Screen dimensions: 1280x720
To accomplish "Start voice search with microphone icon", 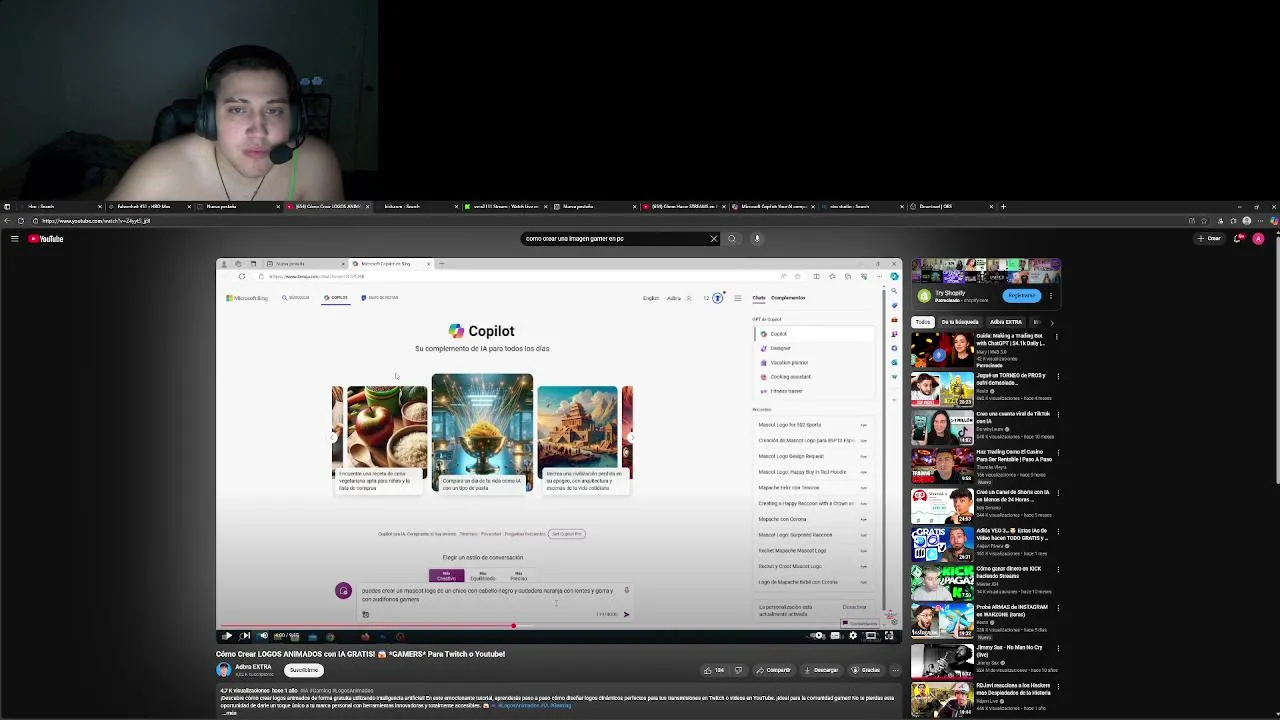I will pos(757,239).
